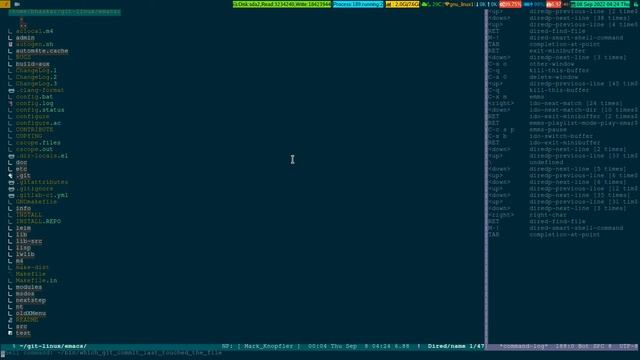Click the minibuffer shell command prompt
This screenshot has width=640, height=360.
[112, 353]
